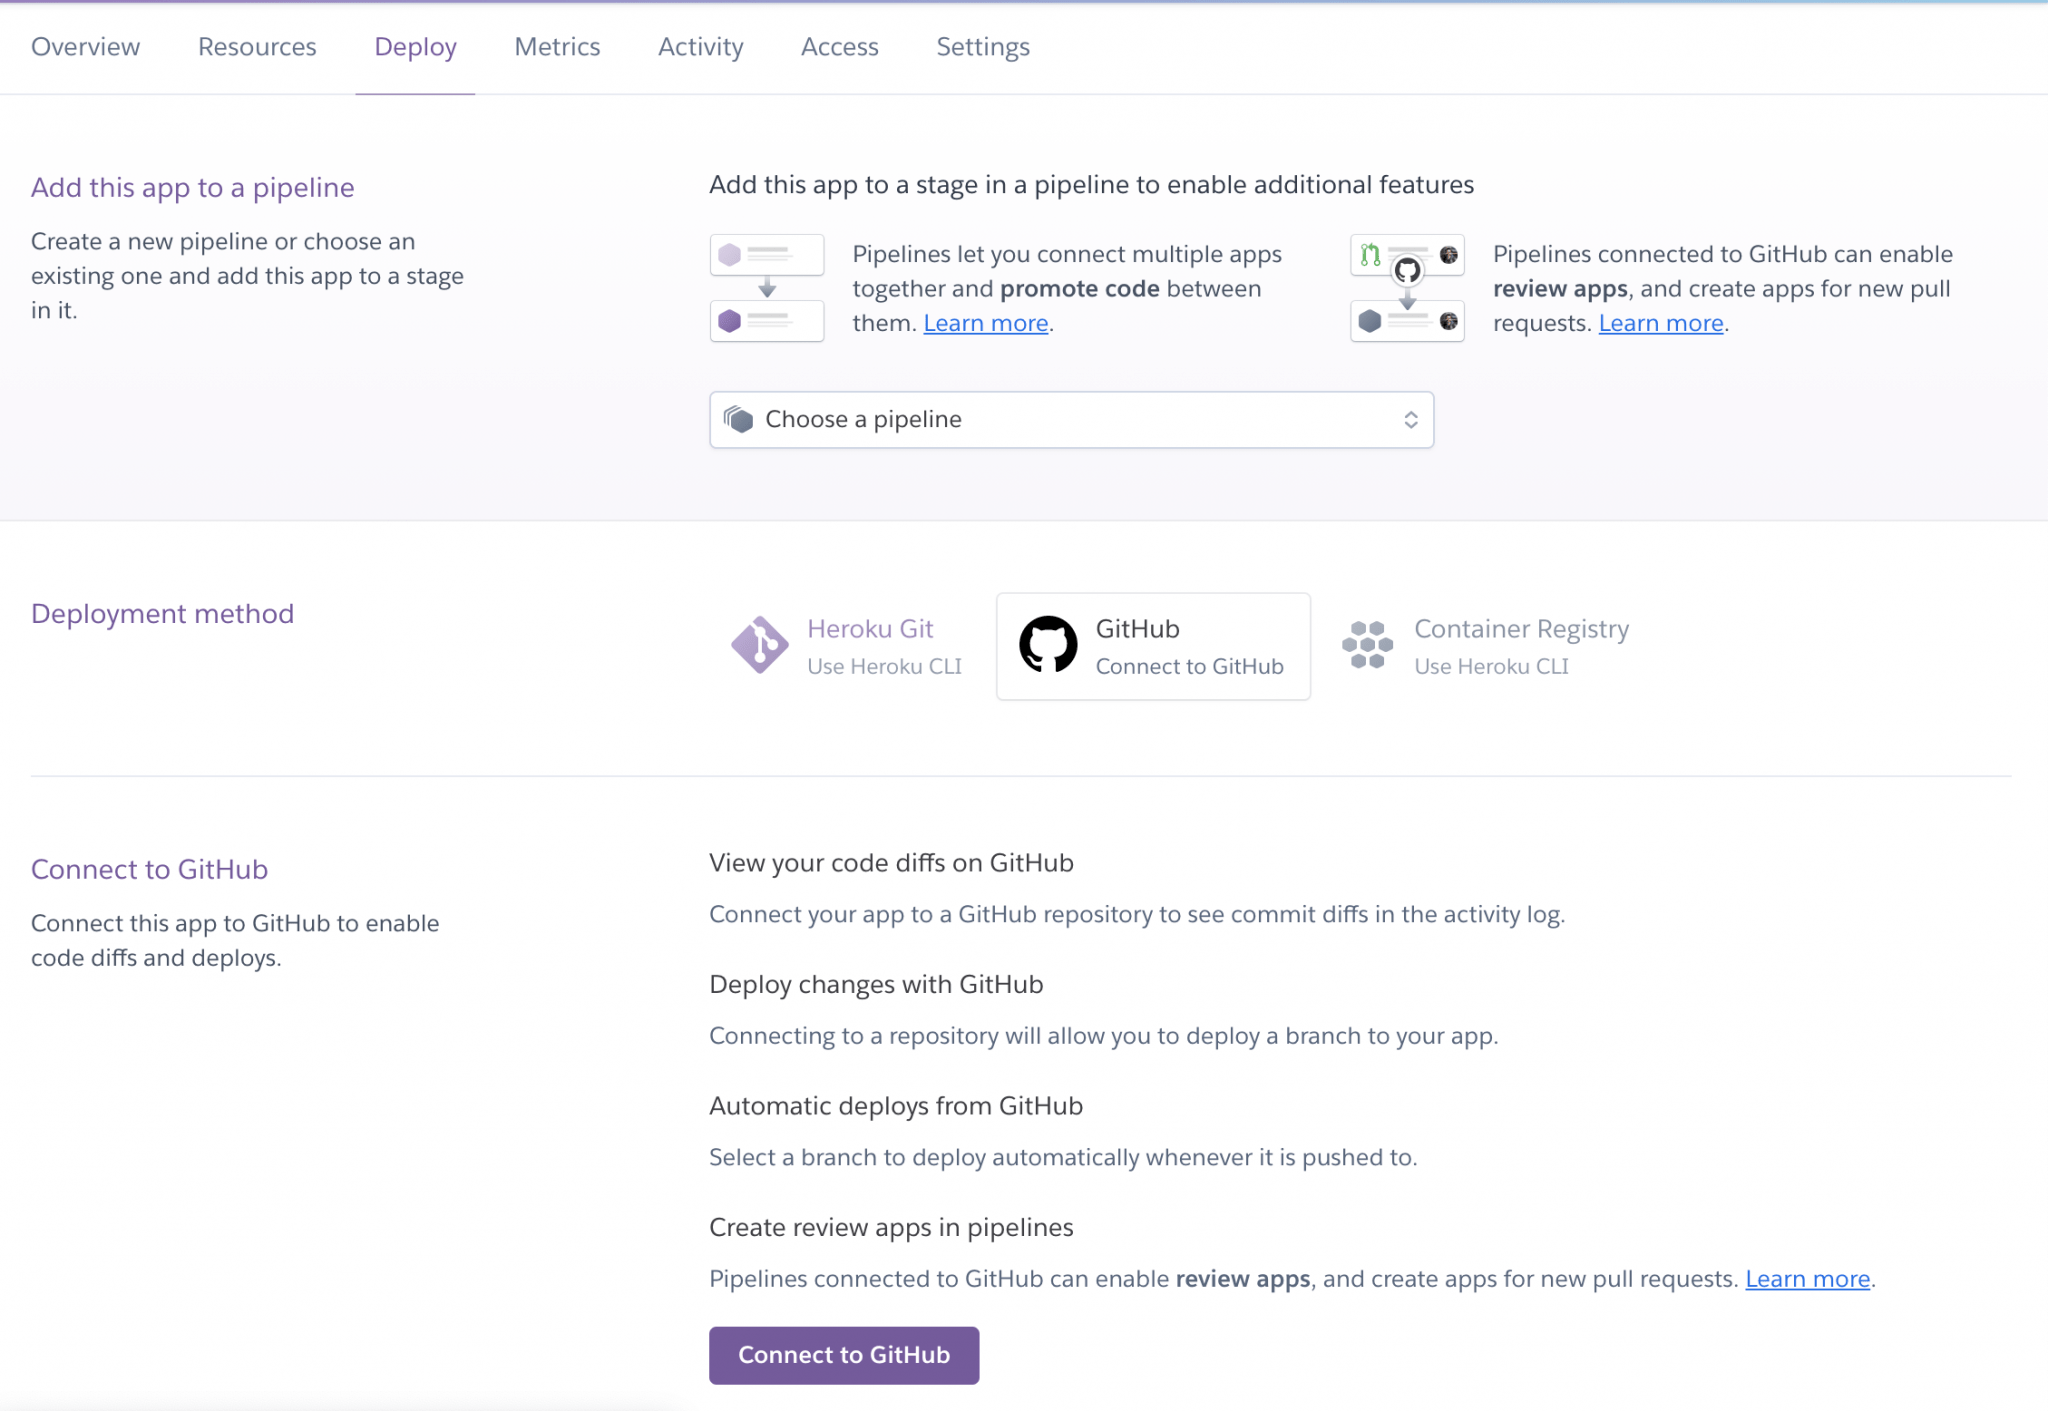
Task: Go to the Overview tab
Action: pyautogui.click(x=85, y=46)
